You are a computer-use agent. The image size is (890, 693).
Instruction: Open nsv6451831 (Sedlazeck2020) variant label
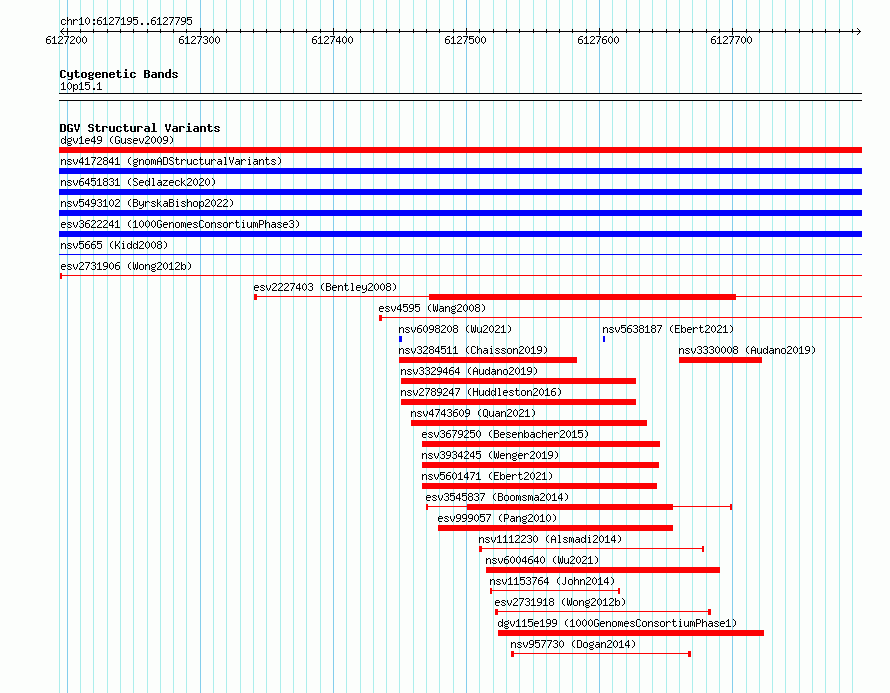pos(138,182)
